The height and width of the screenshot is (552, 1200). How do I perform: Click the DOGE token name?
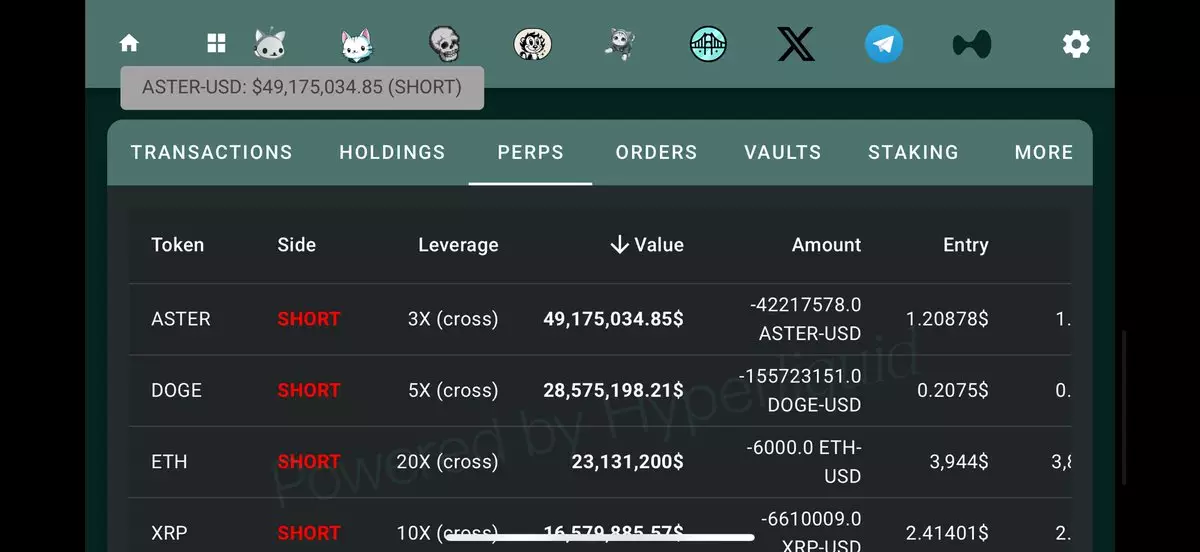(176, 390)
